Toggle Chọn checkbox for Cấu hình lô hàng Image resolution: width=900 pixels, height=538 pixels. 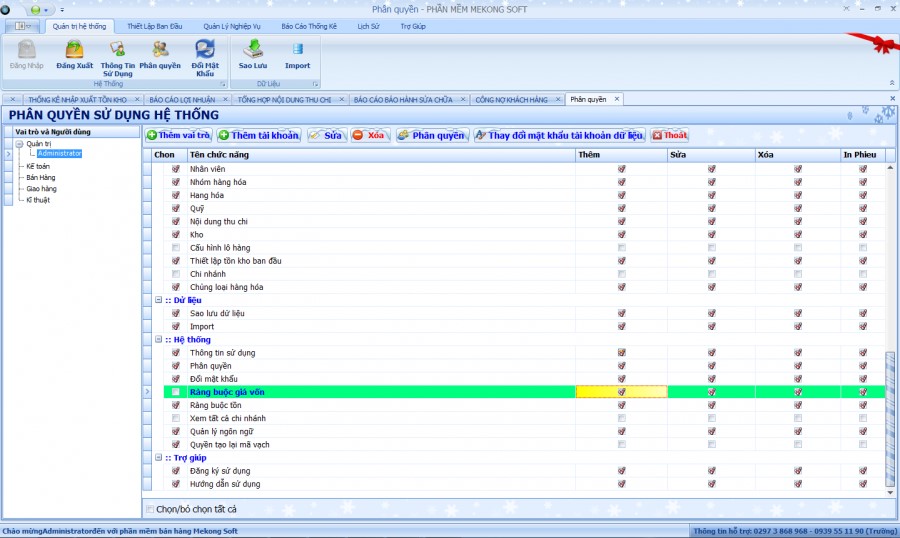[x=176, y=247]
